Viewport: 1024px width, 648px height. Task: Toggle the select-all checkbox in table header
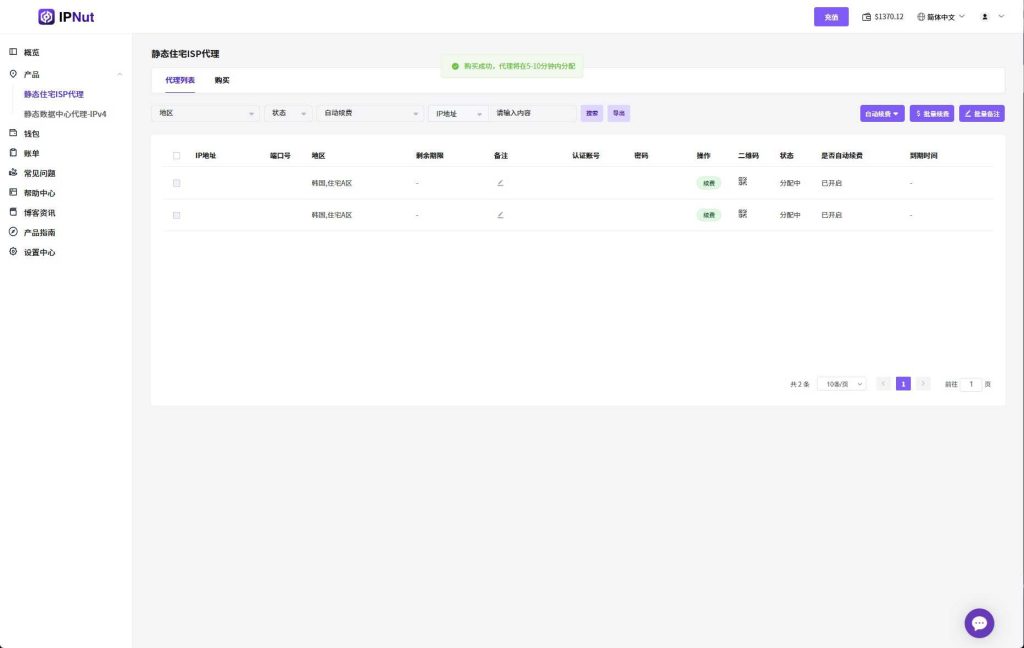pyautogui.click(x=177, y=156)
